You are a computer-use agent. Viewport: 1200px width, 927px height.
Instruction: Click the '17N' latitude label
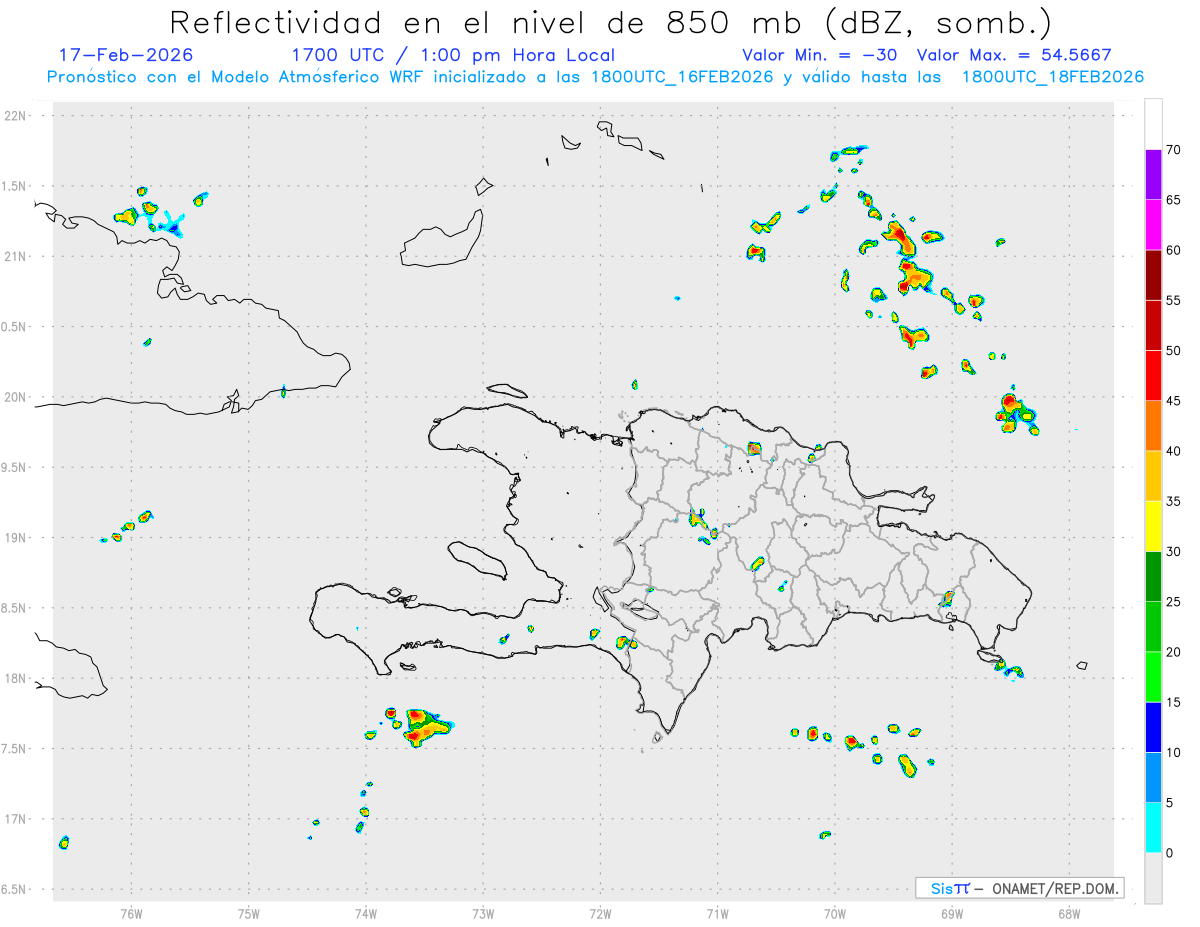(16, 819)
